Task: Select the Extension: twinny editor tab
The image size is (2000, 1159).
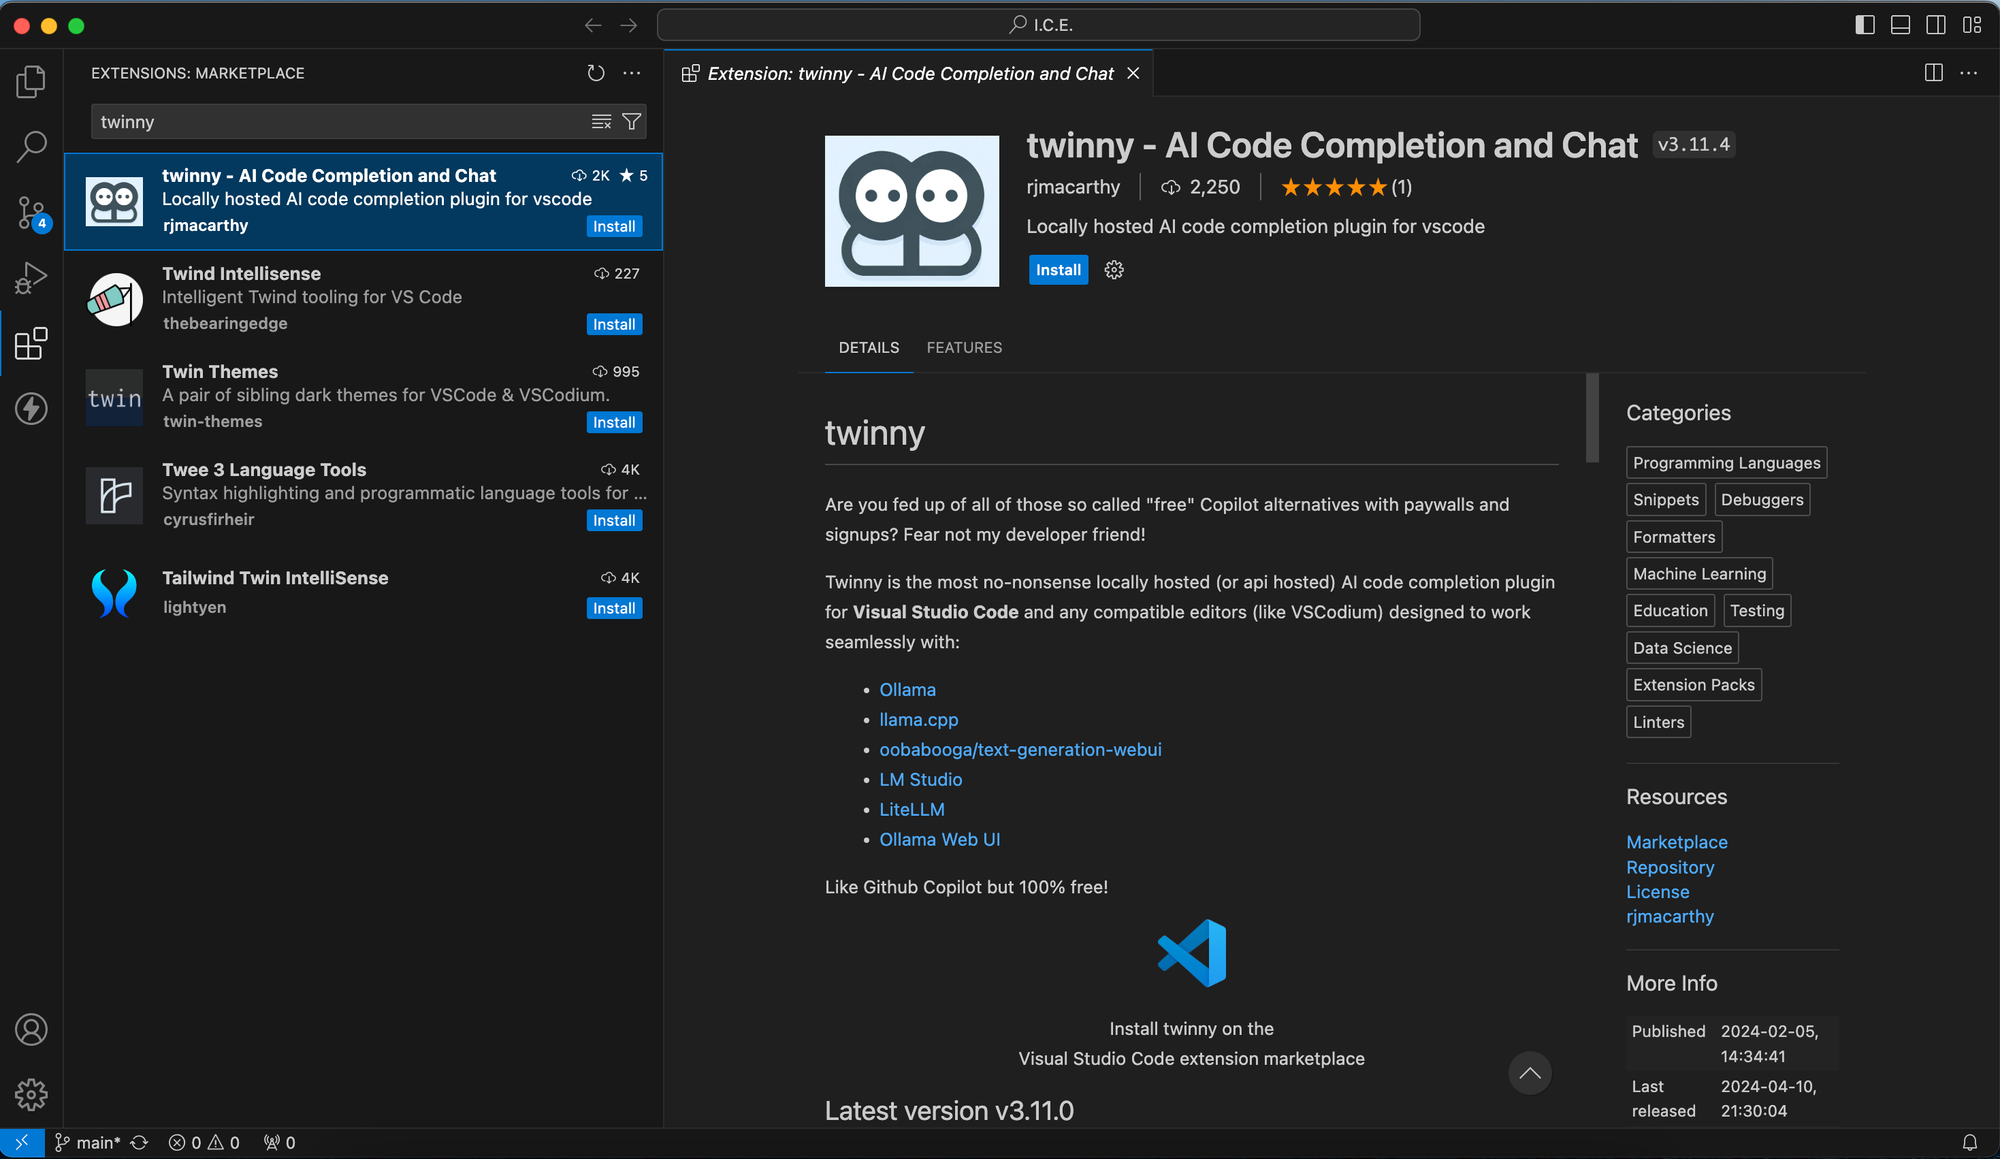Action: point(909,74)
